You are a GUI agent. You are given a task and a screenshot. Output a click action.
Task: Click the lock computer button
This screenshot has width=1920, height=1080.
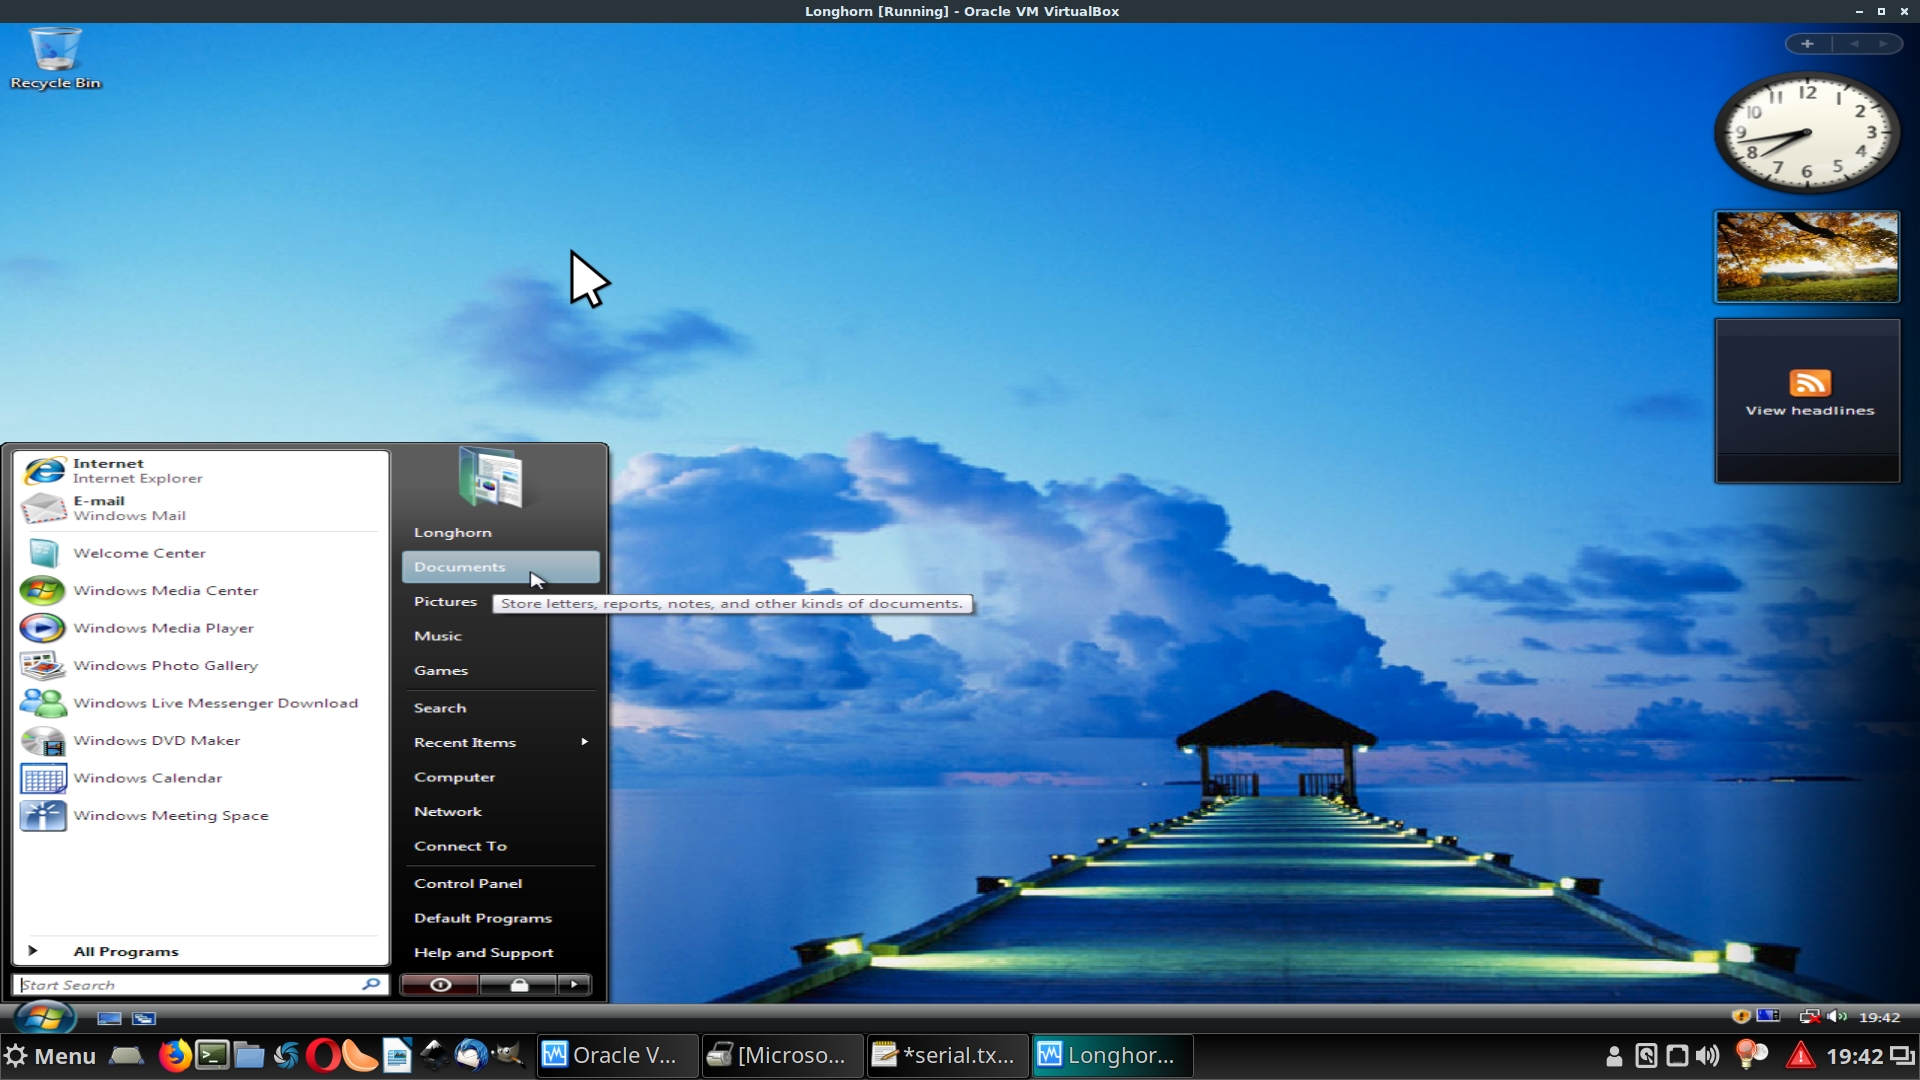518,985
